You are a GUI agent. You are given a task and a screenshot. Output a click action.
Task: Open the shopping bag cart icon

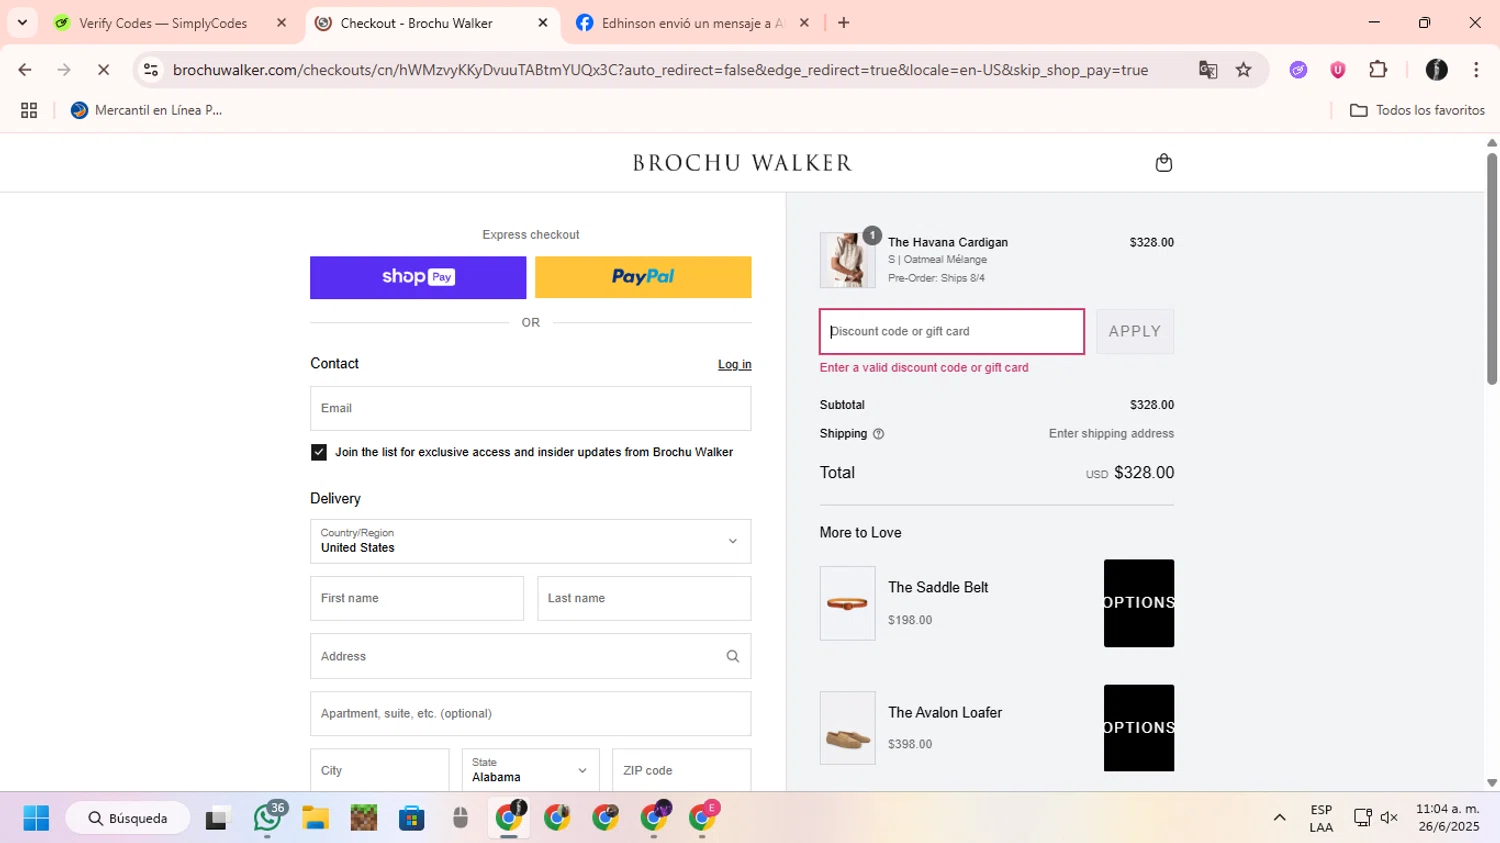point(1163,162)
